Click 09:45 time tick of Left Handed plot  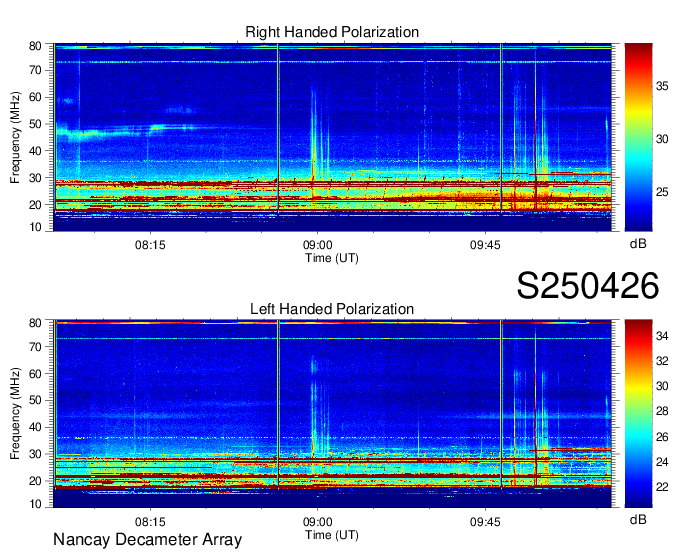point(485,522)
